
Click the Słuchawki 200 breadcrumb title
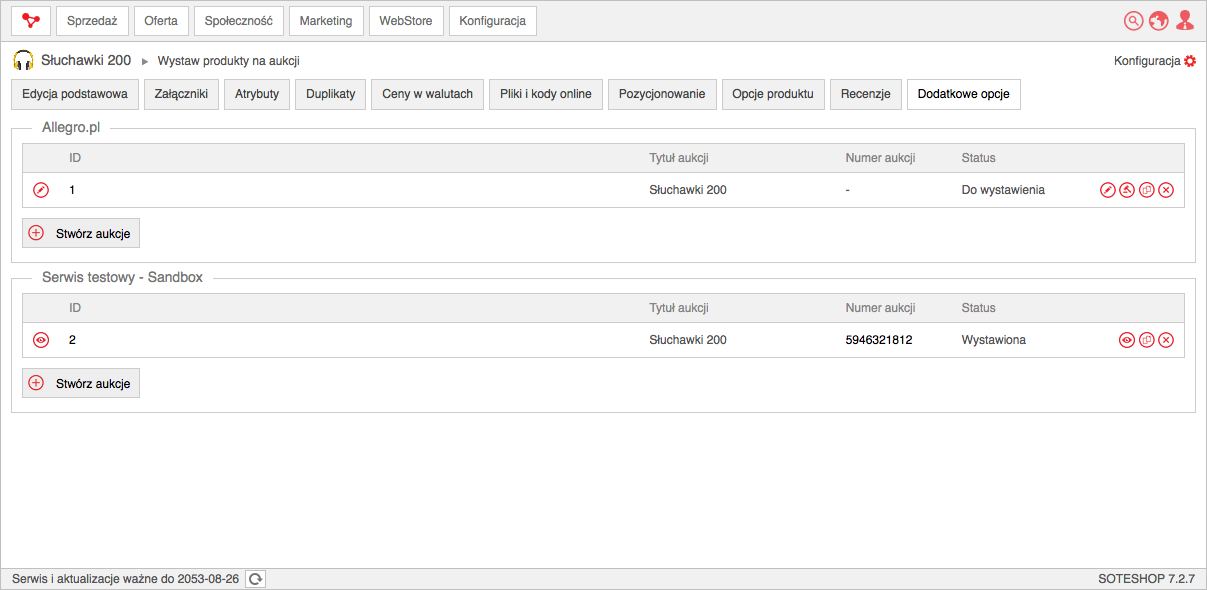[86, 61]
